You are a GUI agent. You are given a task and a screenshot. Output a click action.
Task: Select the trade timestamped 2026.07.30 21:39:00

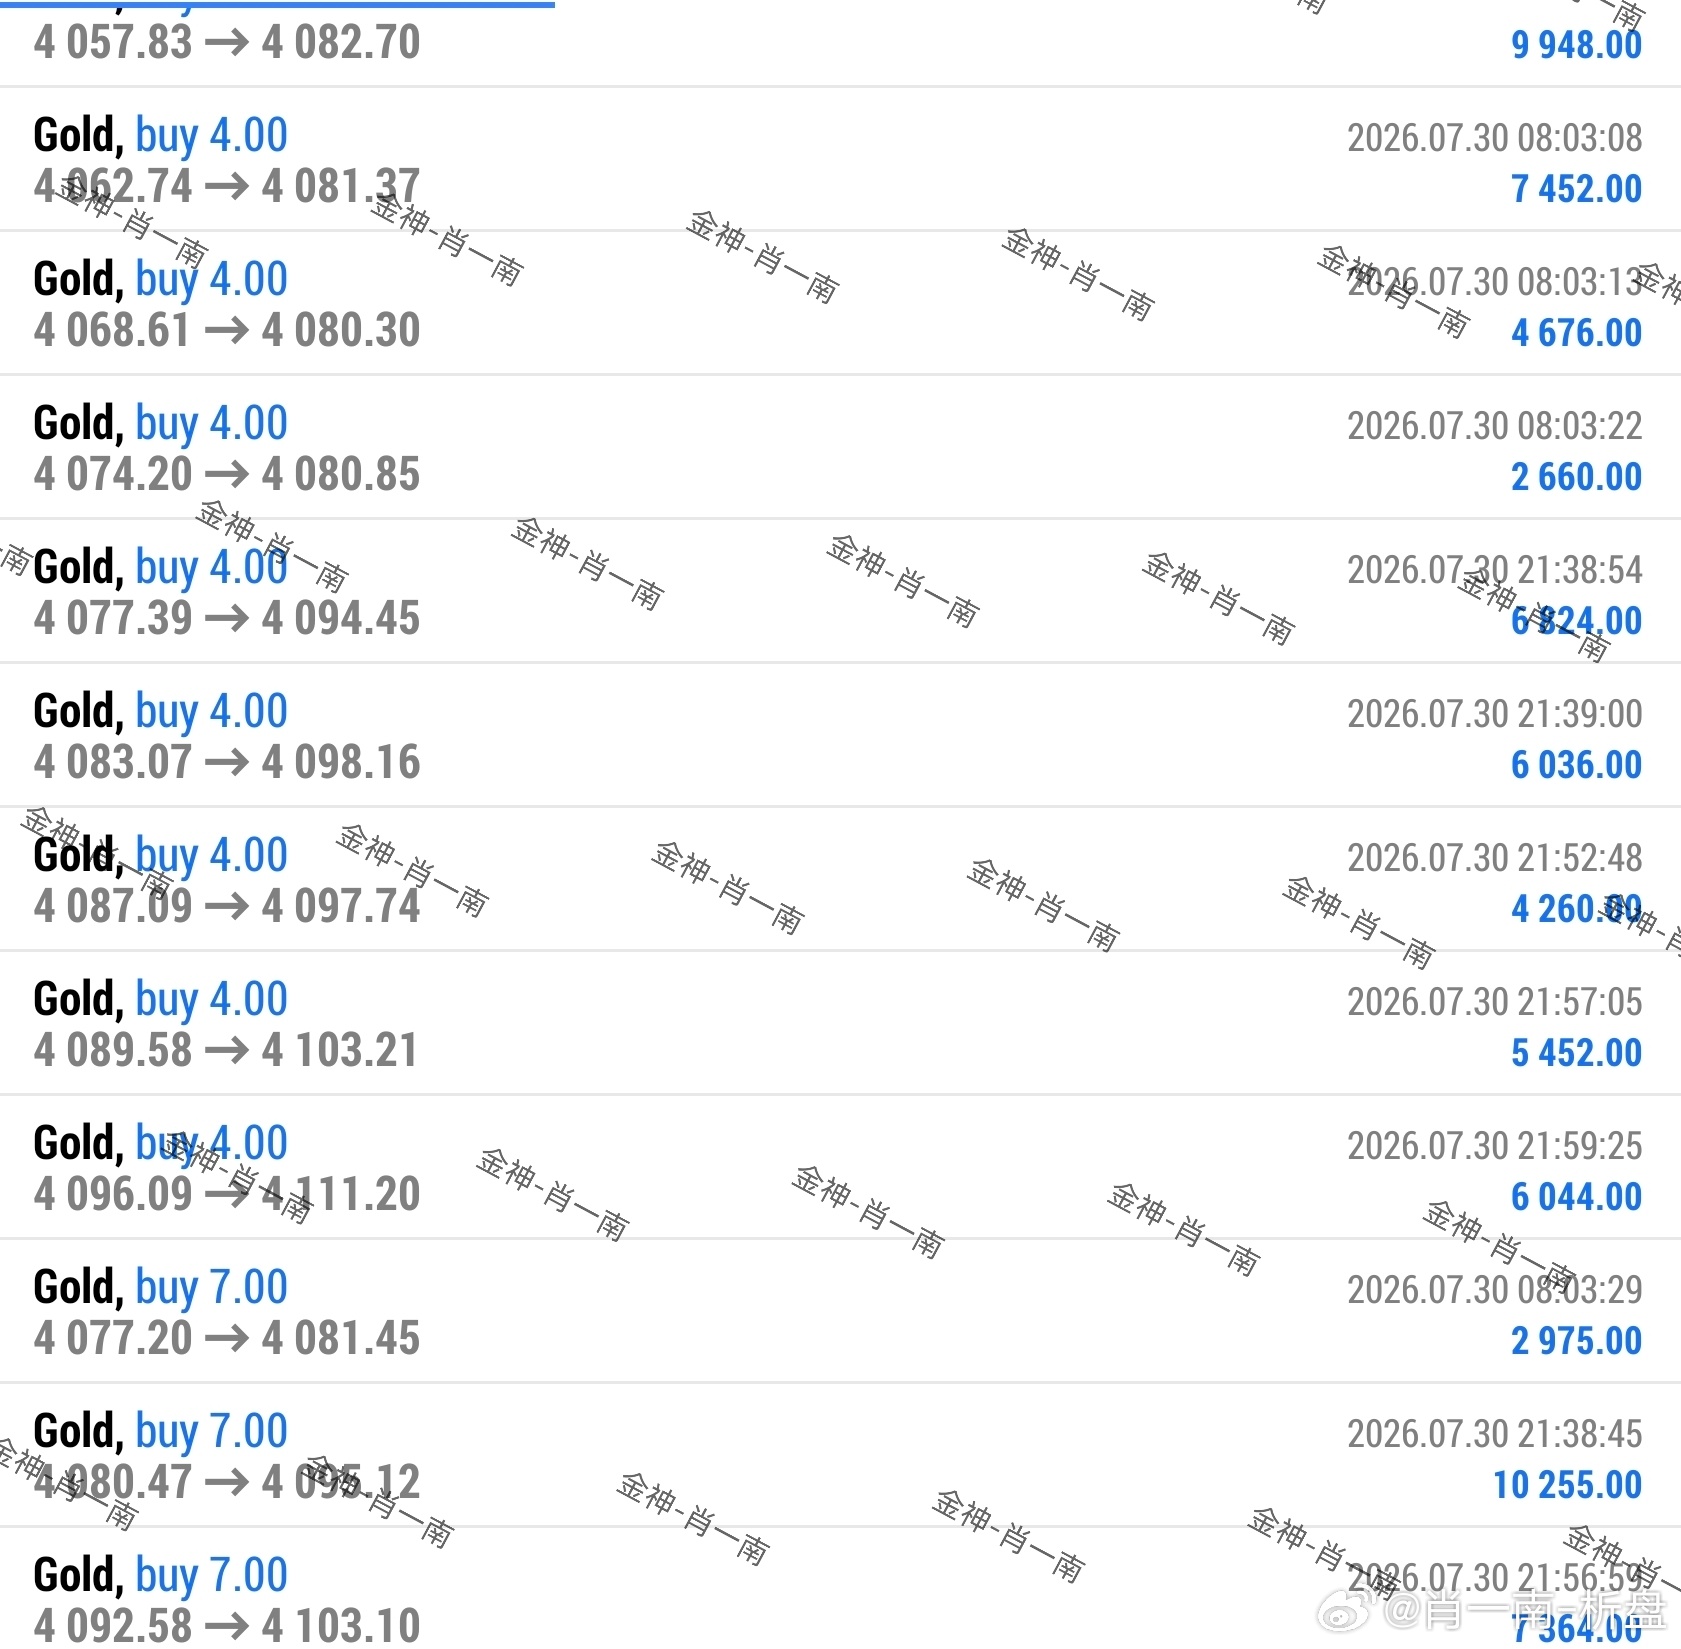pos(840,736)
